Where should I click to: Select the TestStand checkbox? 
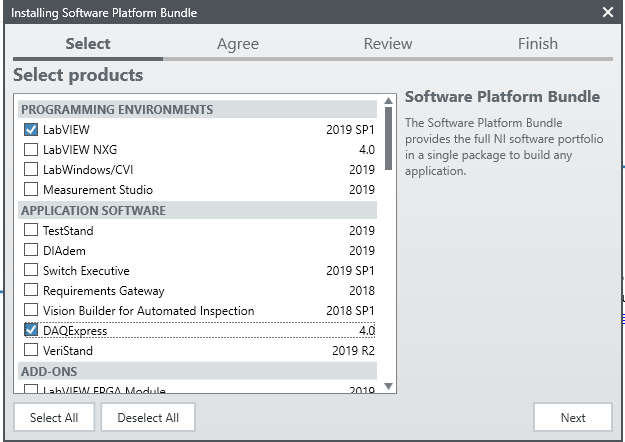[x=31, y=230]
